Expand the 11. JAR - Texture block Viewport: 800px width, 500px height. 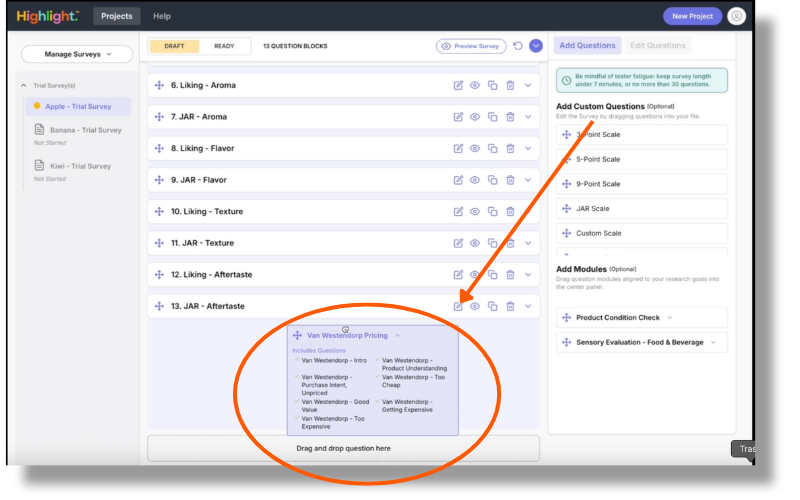point(528,243)
